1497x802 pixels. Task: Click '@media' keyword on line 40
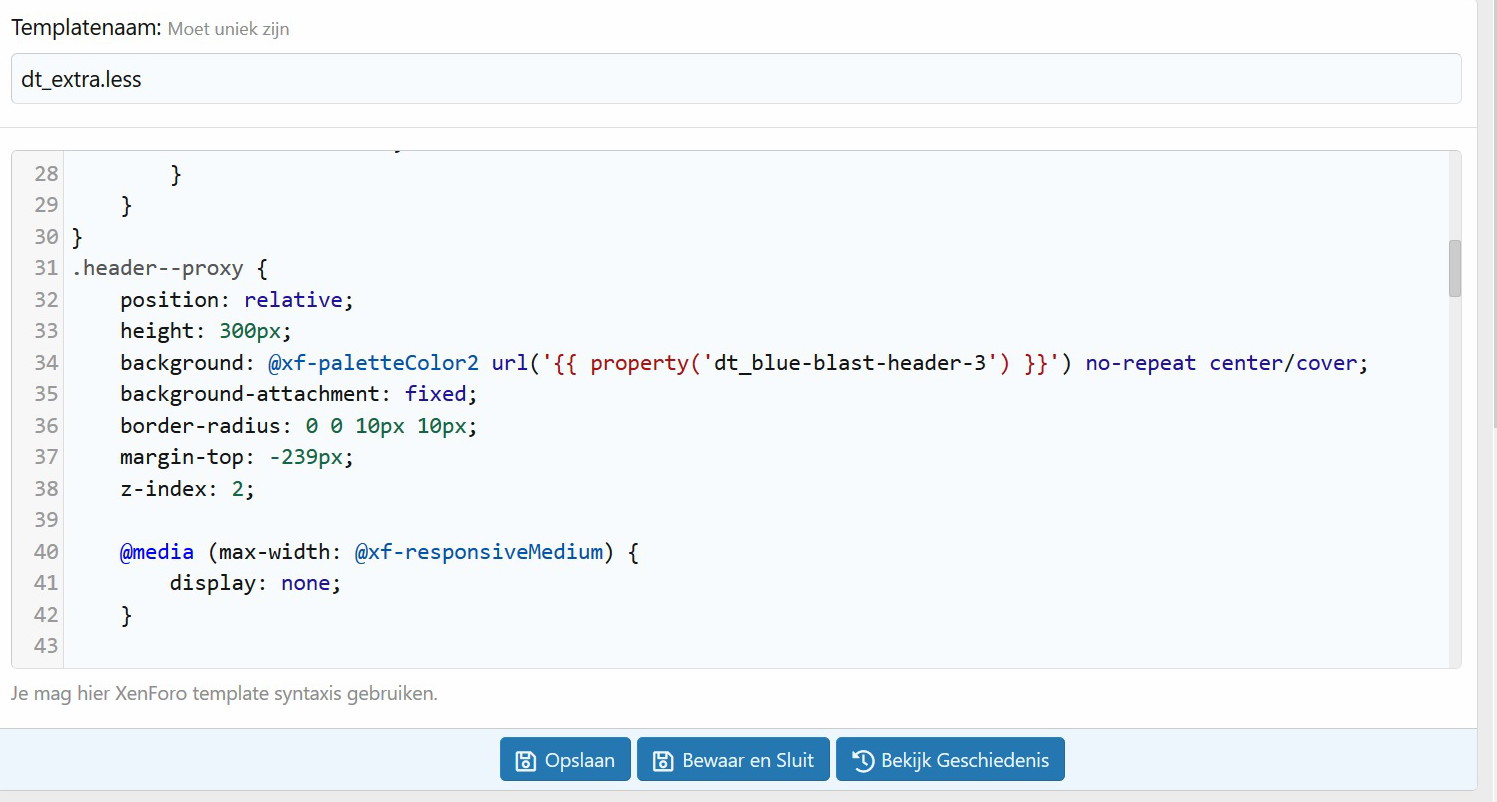pos(157,552)
